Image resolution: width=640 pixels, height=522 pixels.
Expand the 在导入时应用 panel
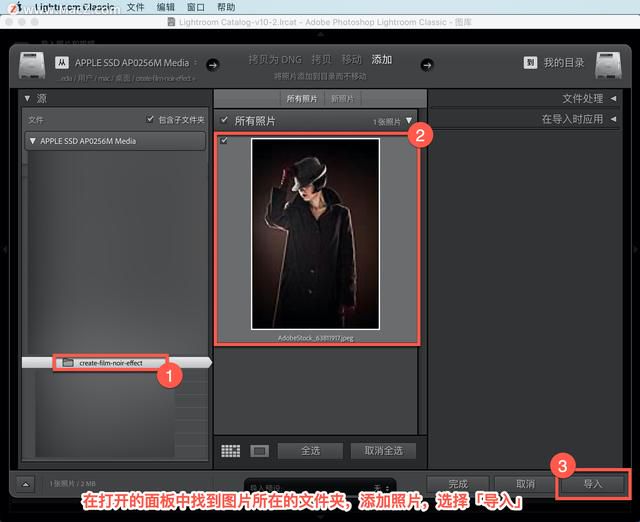(x=613, y=119)
